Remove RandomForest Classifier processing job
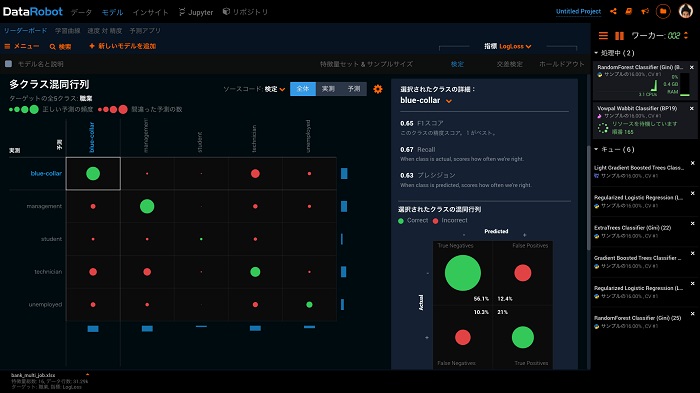Screen dimensions: 700x393 point(692,67)
